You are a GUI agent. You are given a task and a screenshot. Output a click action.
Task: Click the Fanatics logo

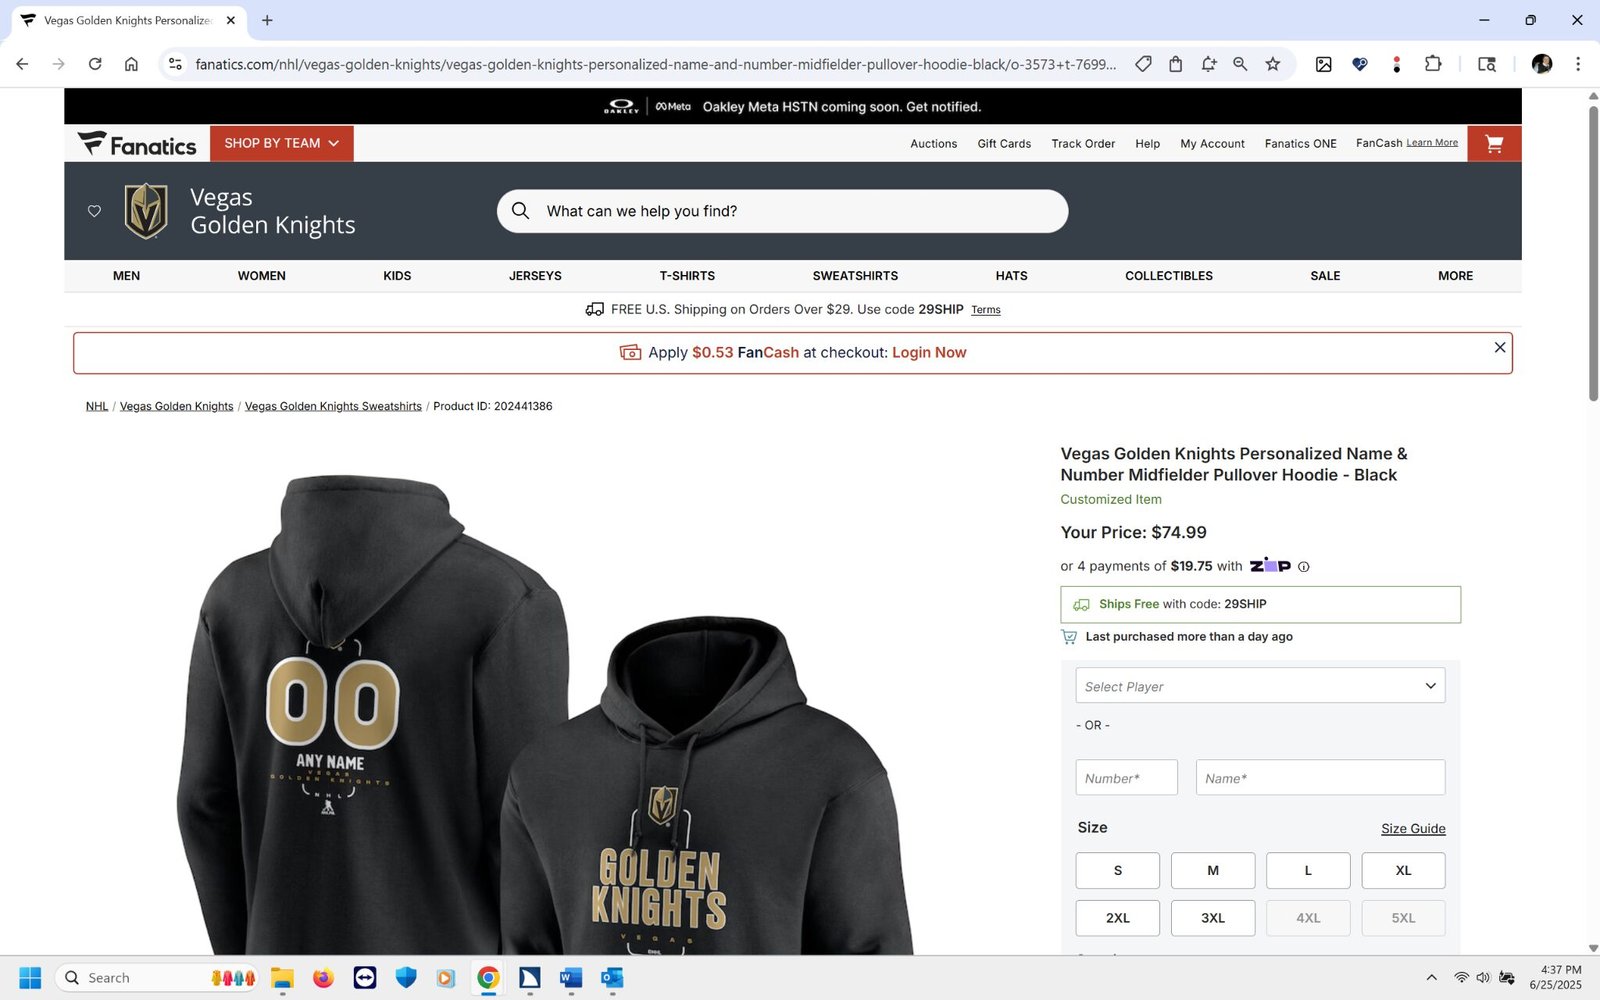pyautogui.click(x=137, y=144)
